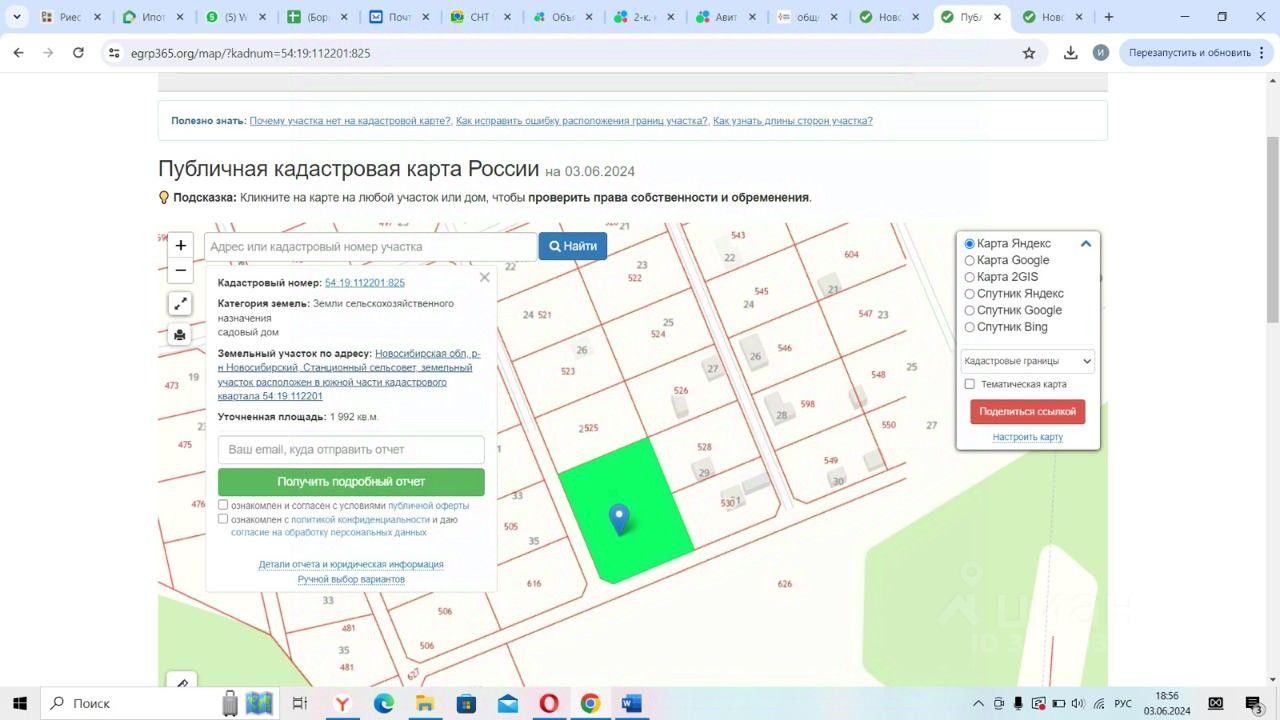
Task: Launch Microsoft Edge from taskbar
Action: click(384, 703)
